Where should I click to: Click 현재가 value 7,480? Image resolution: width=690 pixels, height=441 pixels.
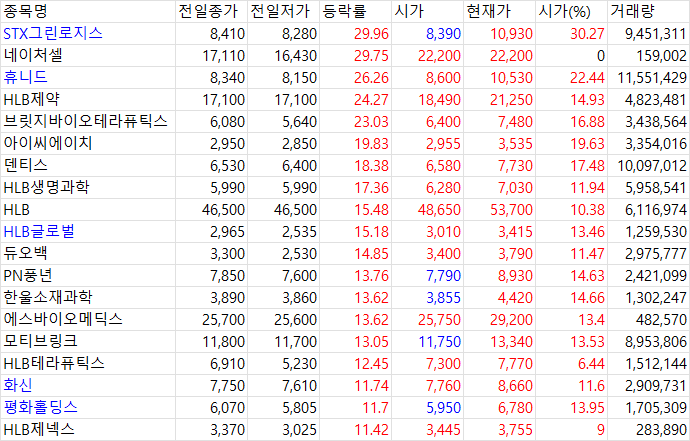tap(515, 122)
